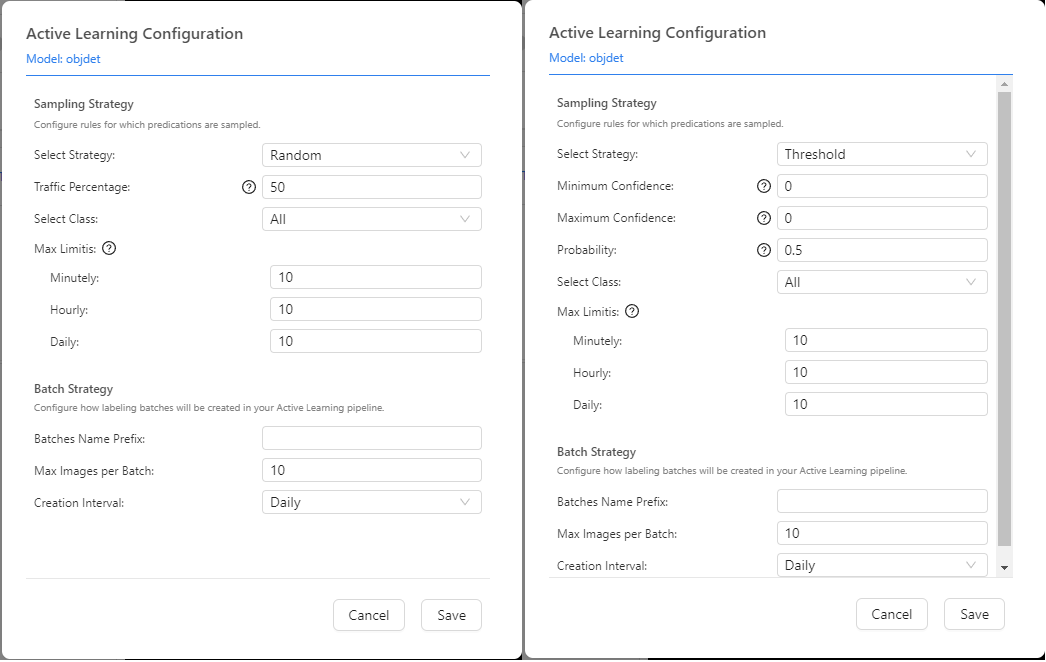Click scrollbar up arrow in Threshold dialog
This screenshot has height=662, width=1046.
(1005, 84)
